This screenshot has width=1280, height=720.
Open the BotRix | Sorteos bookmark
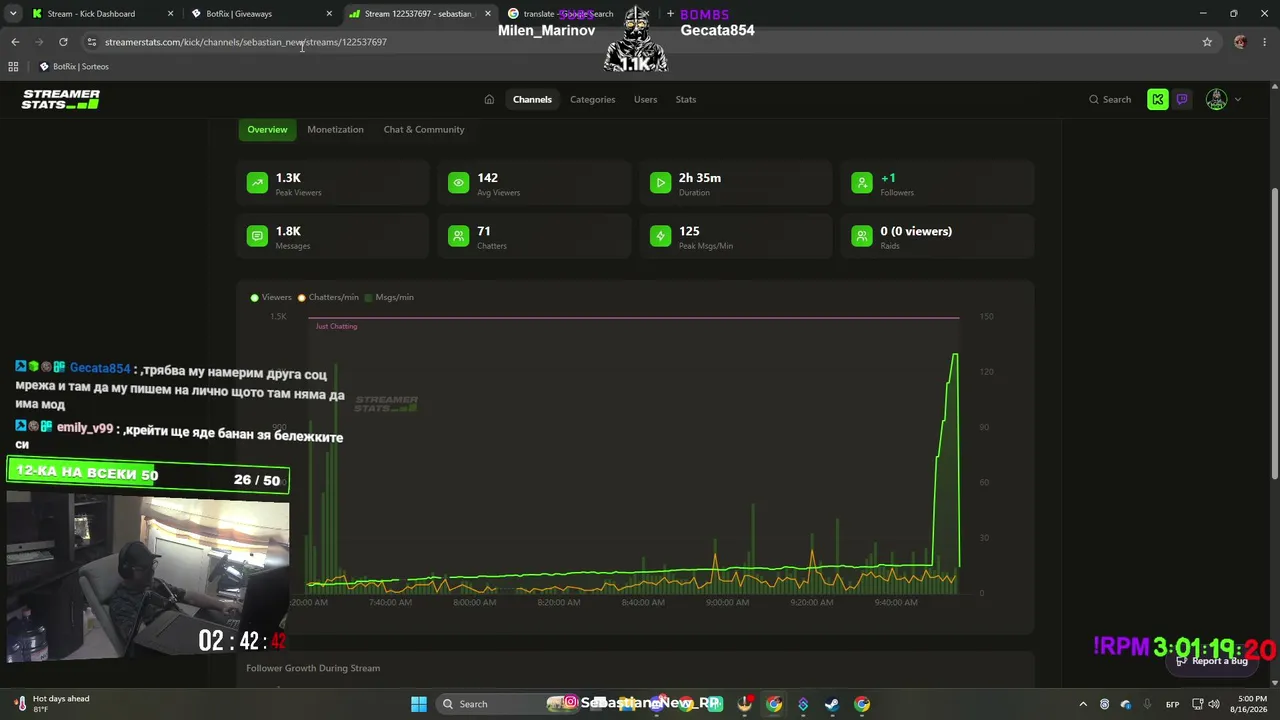pyautogui.click(x=74, y=67)
